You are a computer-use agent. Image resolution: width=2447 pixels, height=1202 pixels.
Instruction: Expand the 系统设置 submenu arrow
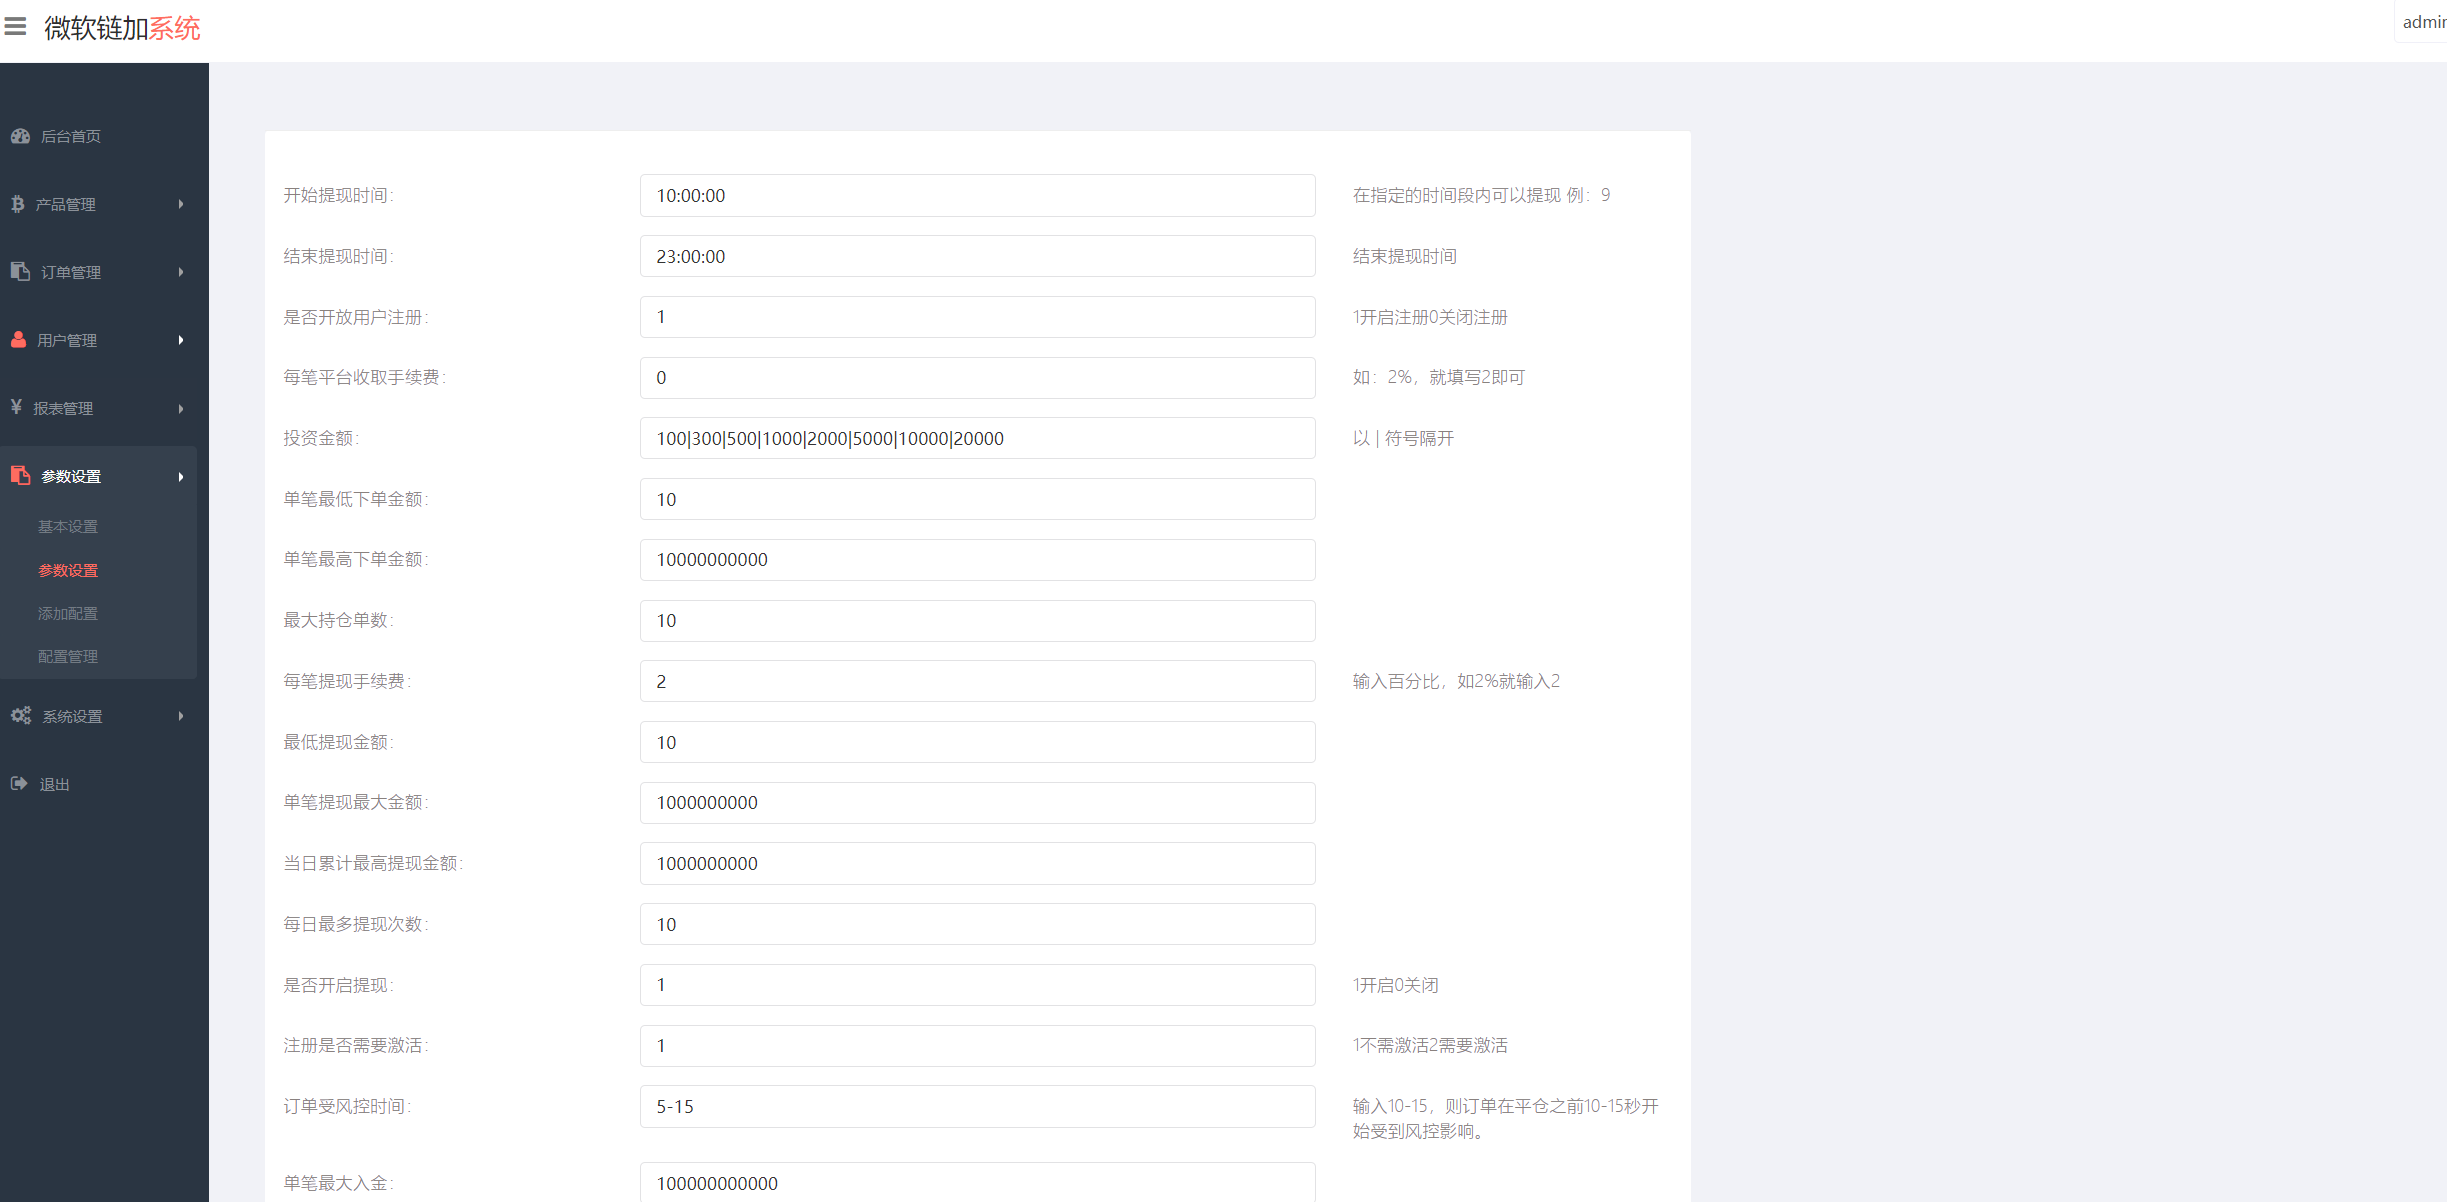(181, 716)
